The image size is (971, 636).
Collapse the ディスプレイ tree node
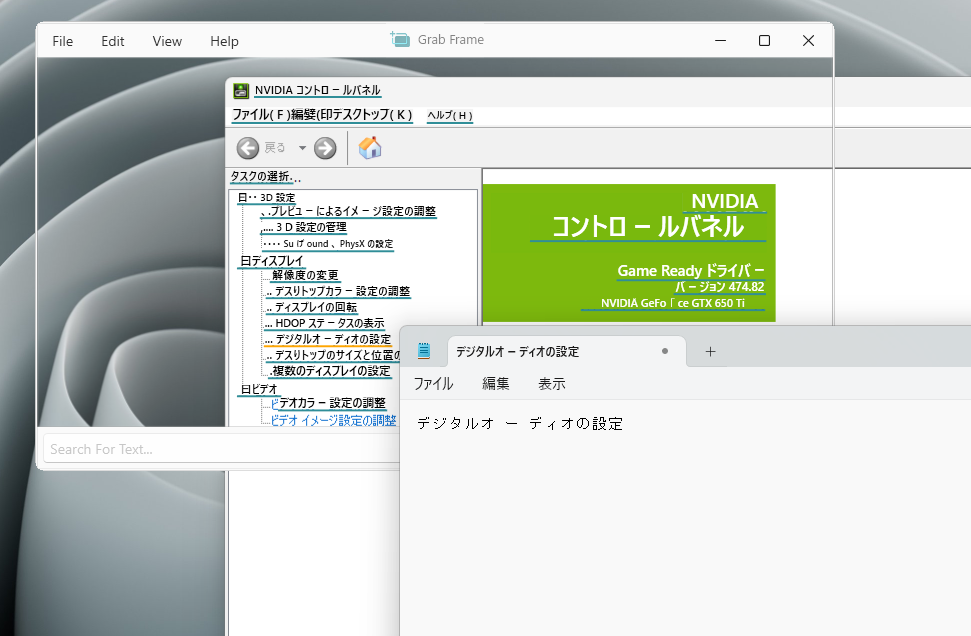pyautogui.click(x=245, y=261)
